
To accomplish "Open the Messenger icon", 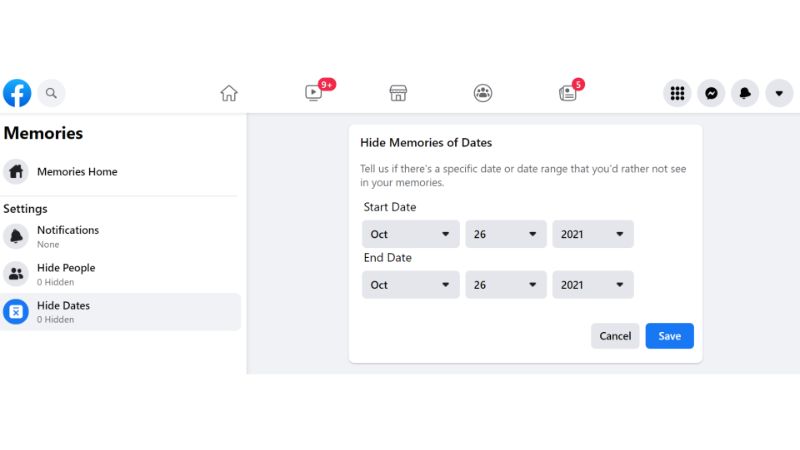I will (711, 93).
